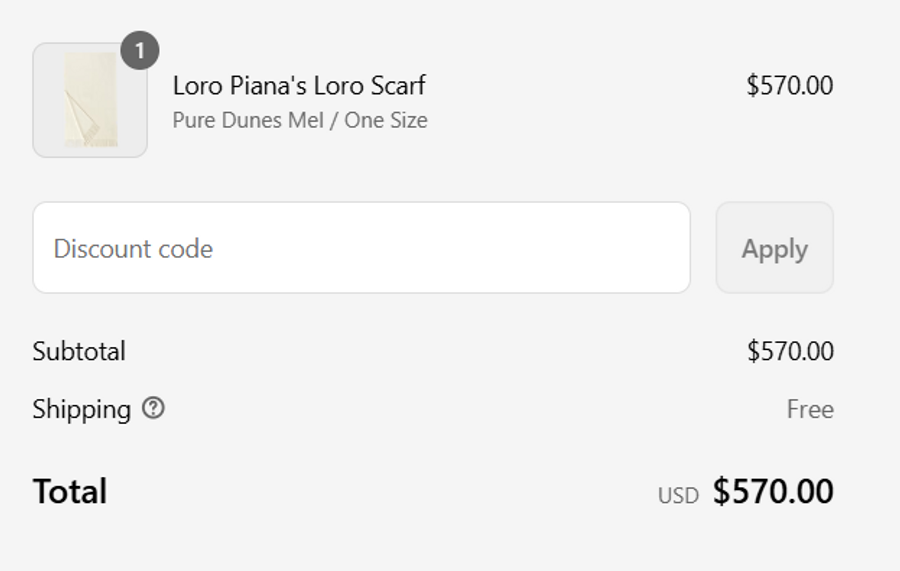The image size is (900, 571).
Task: Select the Subtotal amount $570.00
Action: (x=789, y=351)
